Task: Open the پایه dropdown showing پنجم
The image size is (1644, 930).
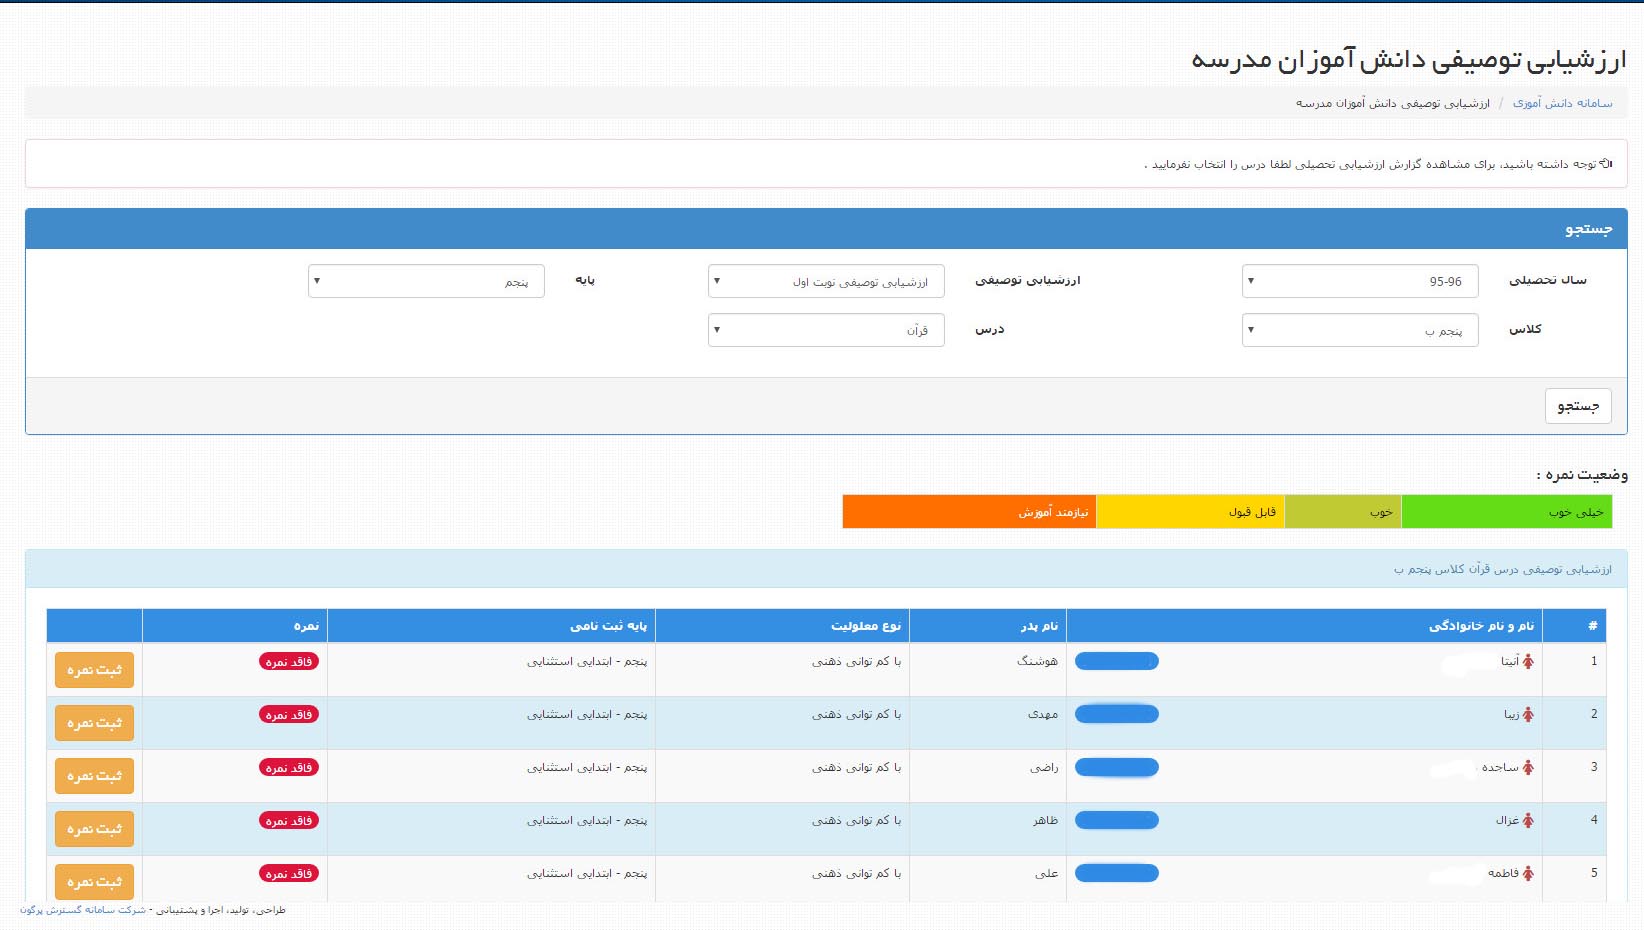Action: coord(426,281)
